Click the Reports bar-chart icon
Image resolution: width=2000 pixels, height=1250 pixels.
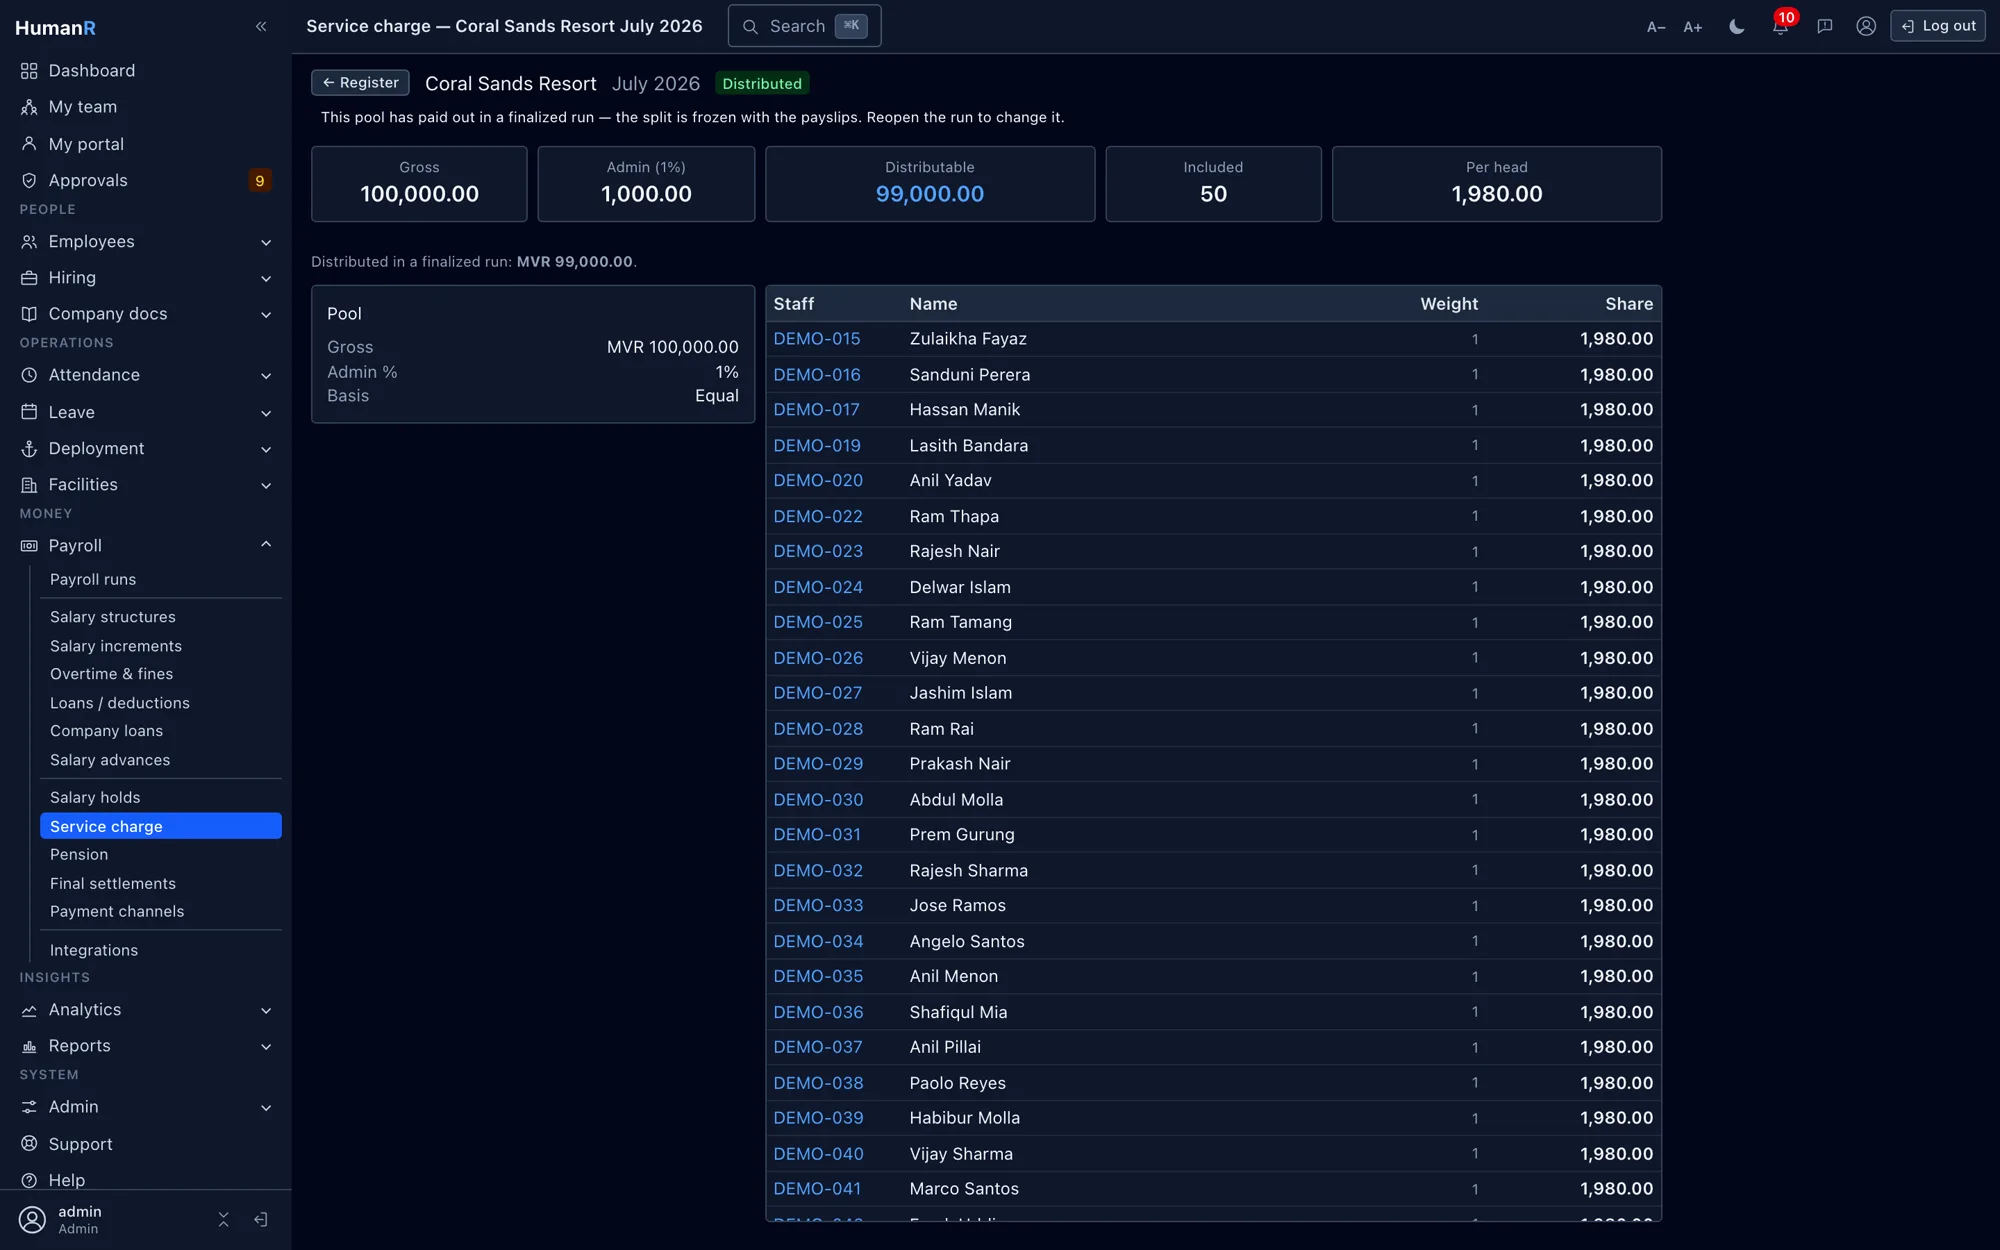(x=29, y=1046)
